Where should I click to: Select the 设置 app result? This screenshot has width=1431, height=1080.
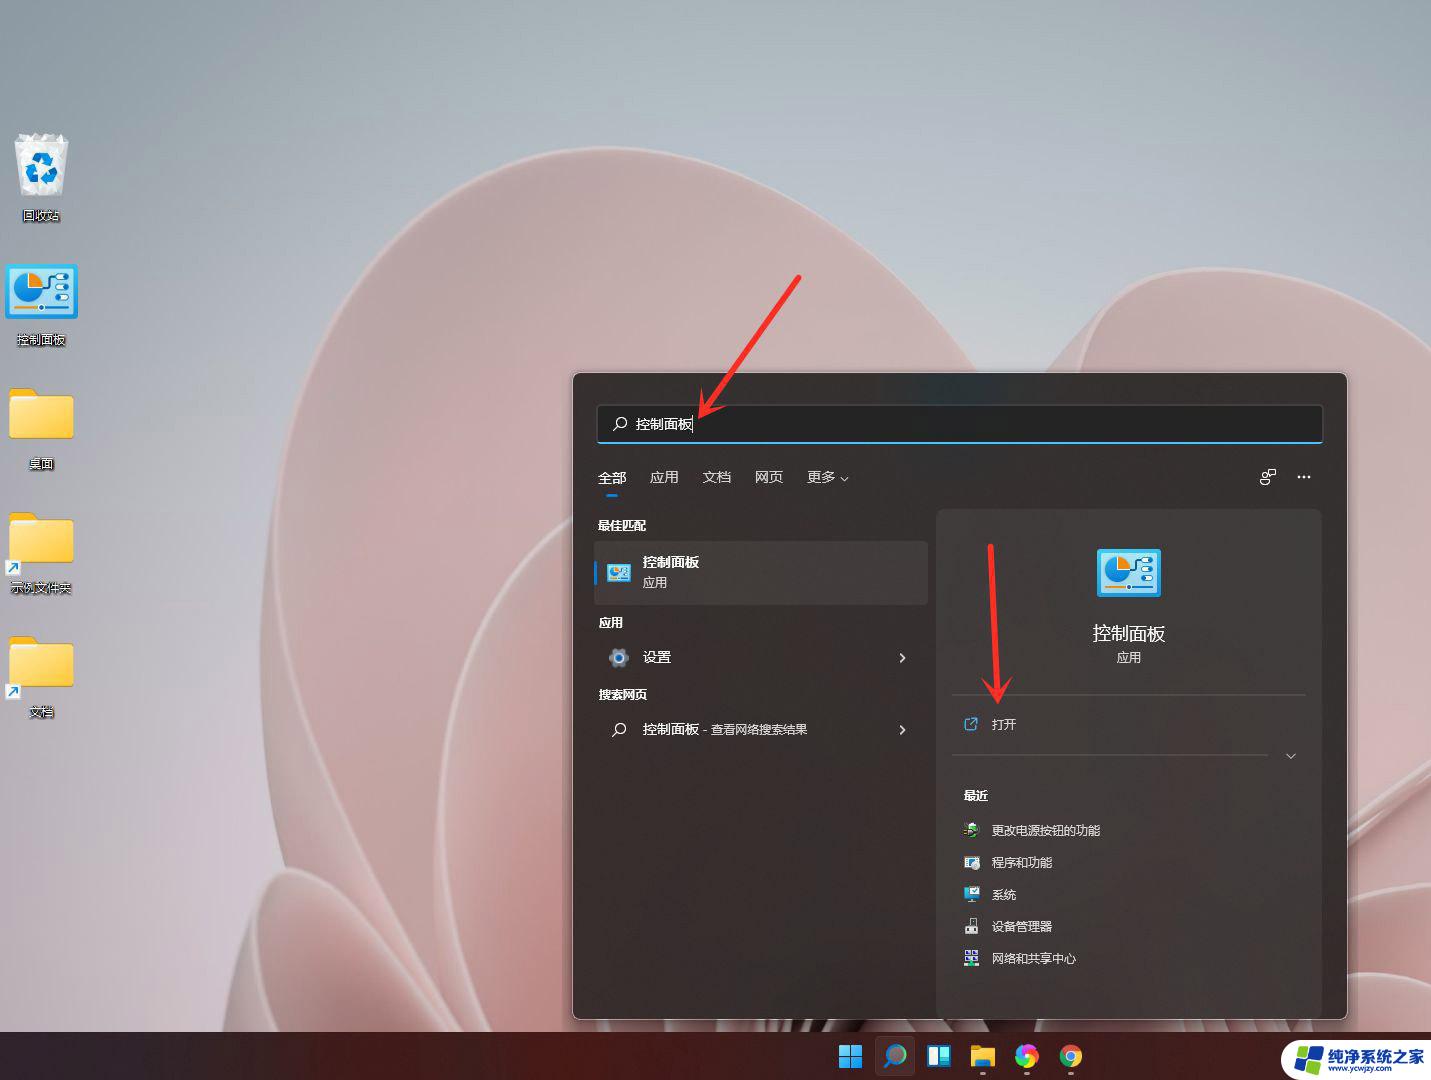pos(761,657)
